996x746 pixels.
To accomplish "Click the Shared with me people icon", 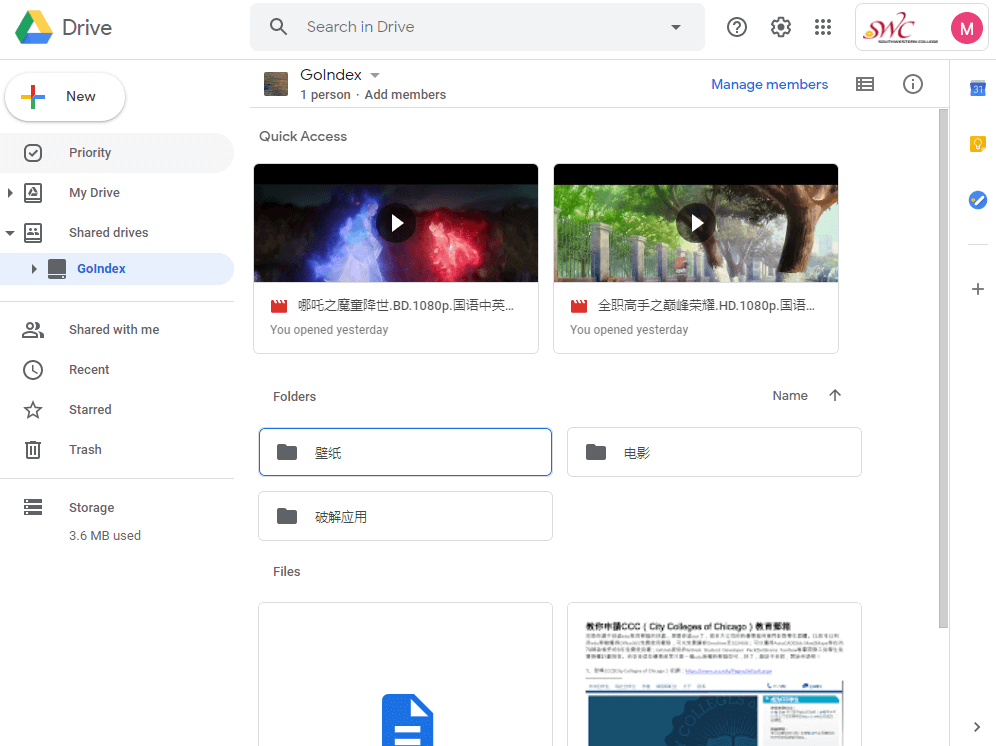I will 33,330.
